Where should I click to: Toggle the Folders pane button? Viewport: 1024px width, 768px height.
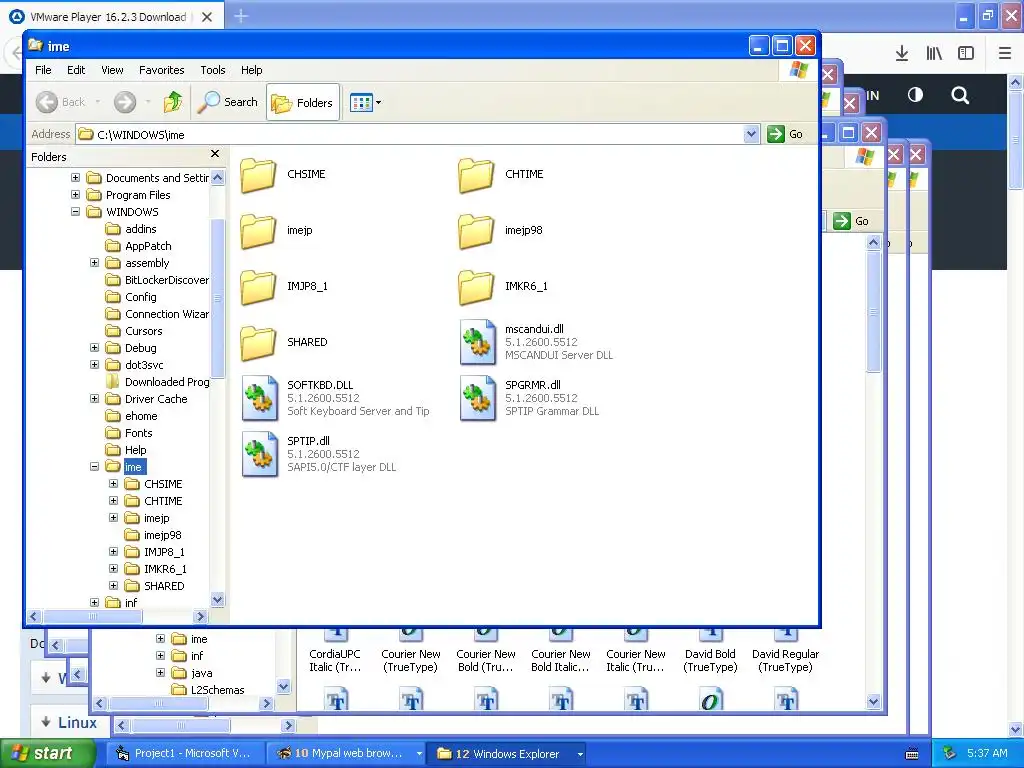point(303,103)
